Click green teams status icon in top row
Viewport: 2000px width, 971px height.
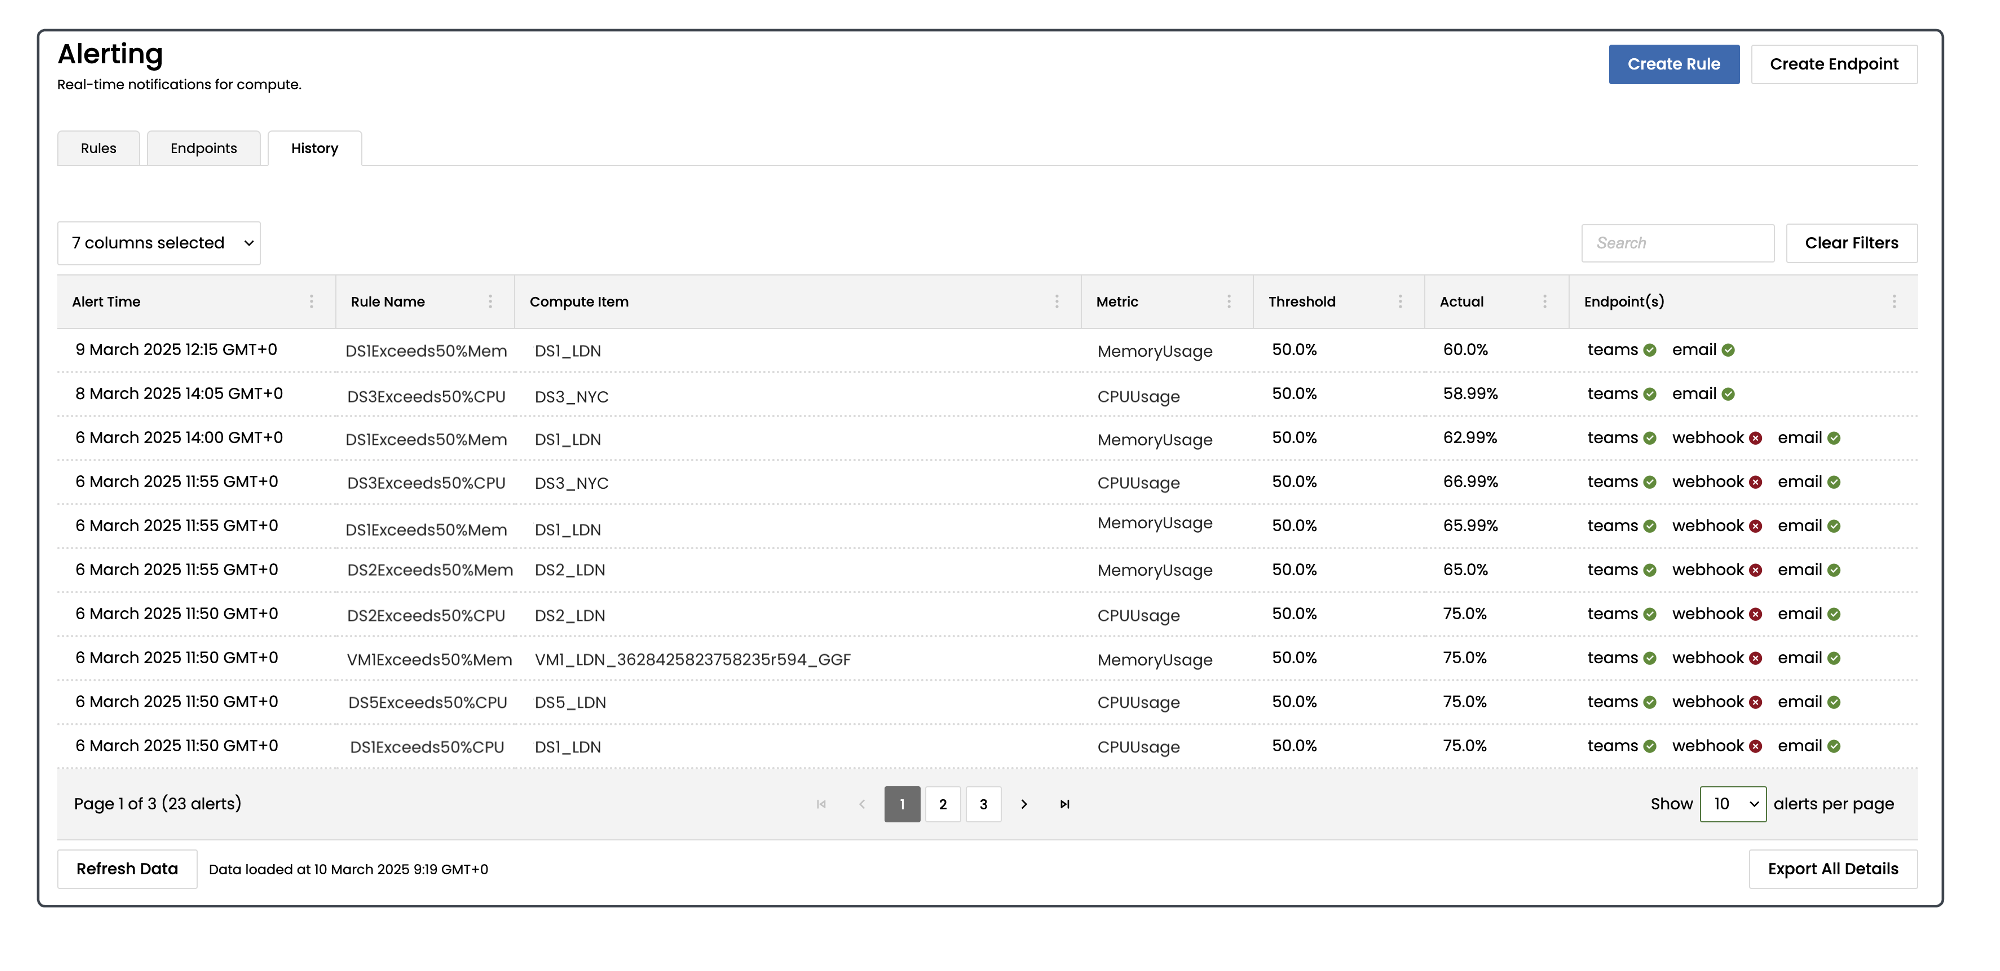click(1650, 350)
